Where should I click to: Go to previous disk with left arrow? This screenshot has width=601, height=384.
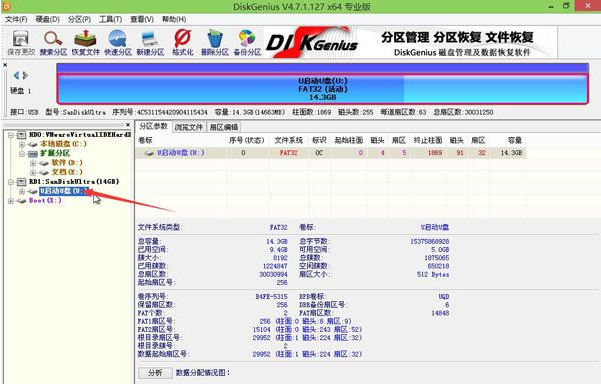click(x=16, y=75)
